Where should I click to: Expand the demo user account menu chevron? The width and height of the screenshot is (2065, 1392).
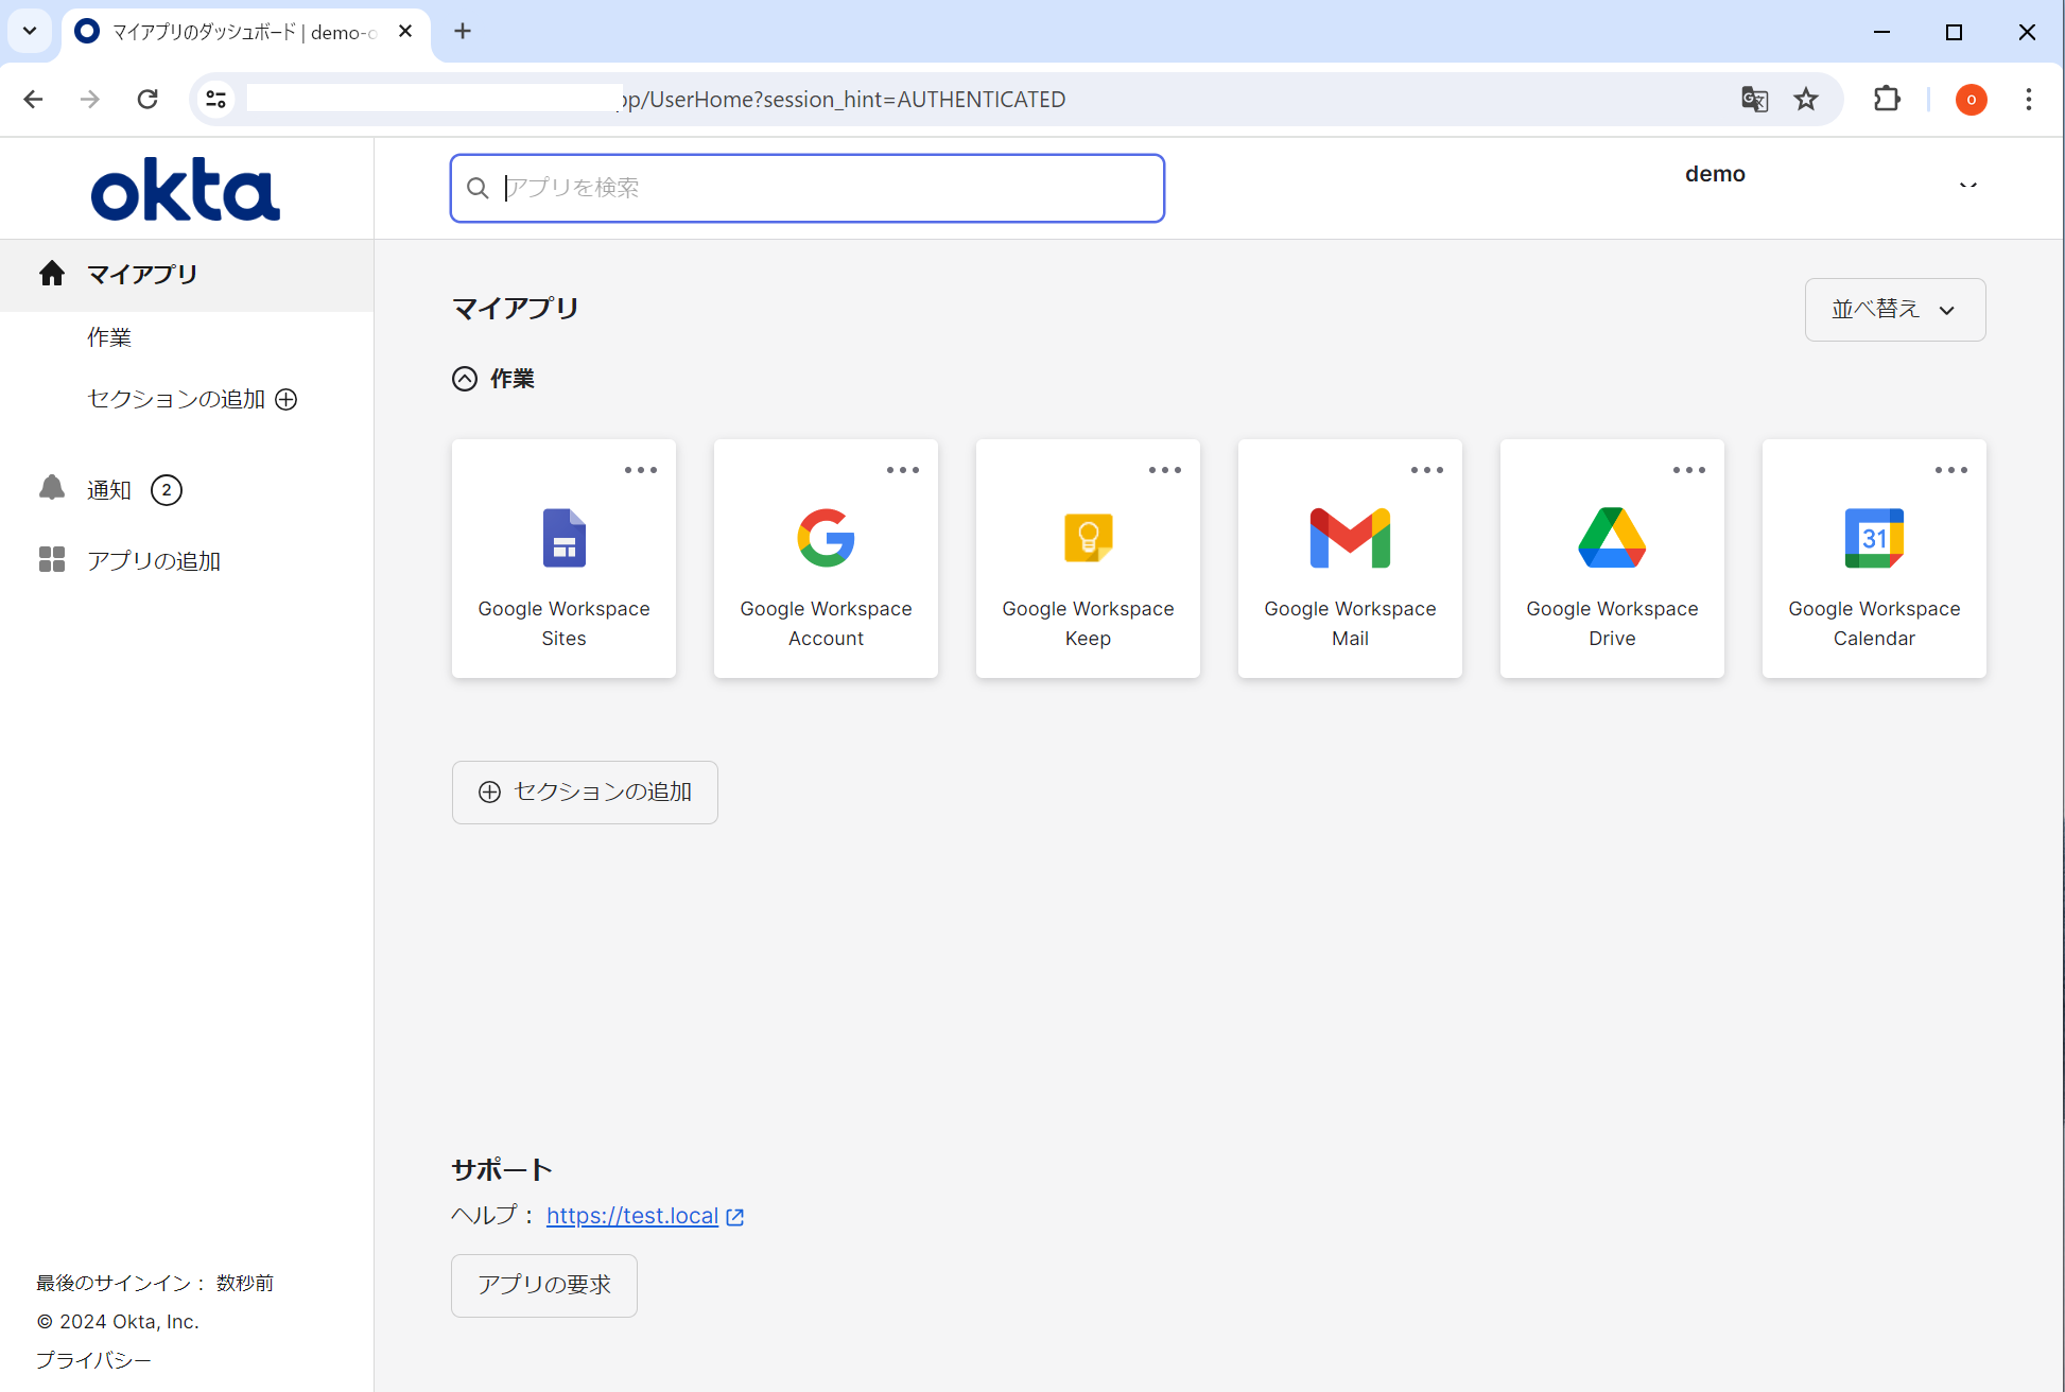coord(1968,186)
